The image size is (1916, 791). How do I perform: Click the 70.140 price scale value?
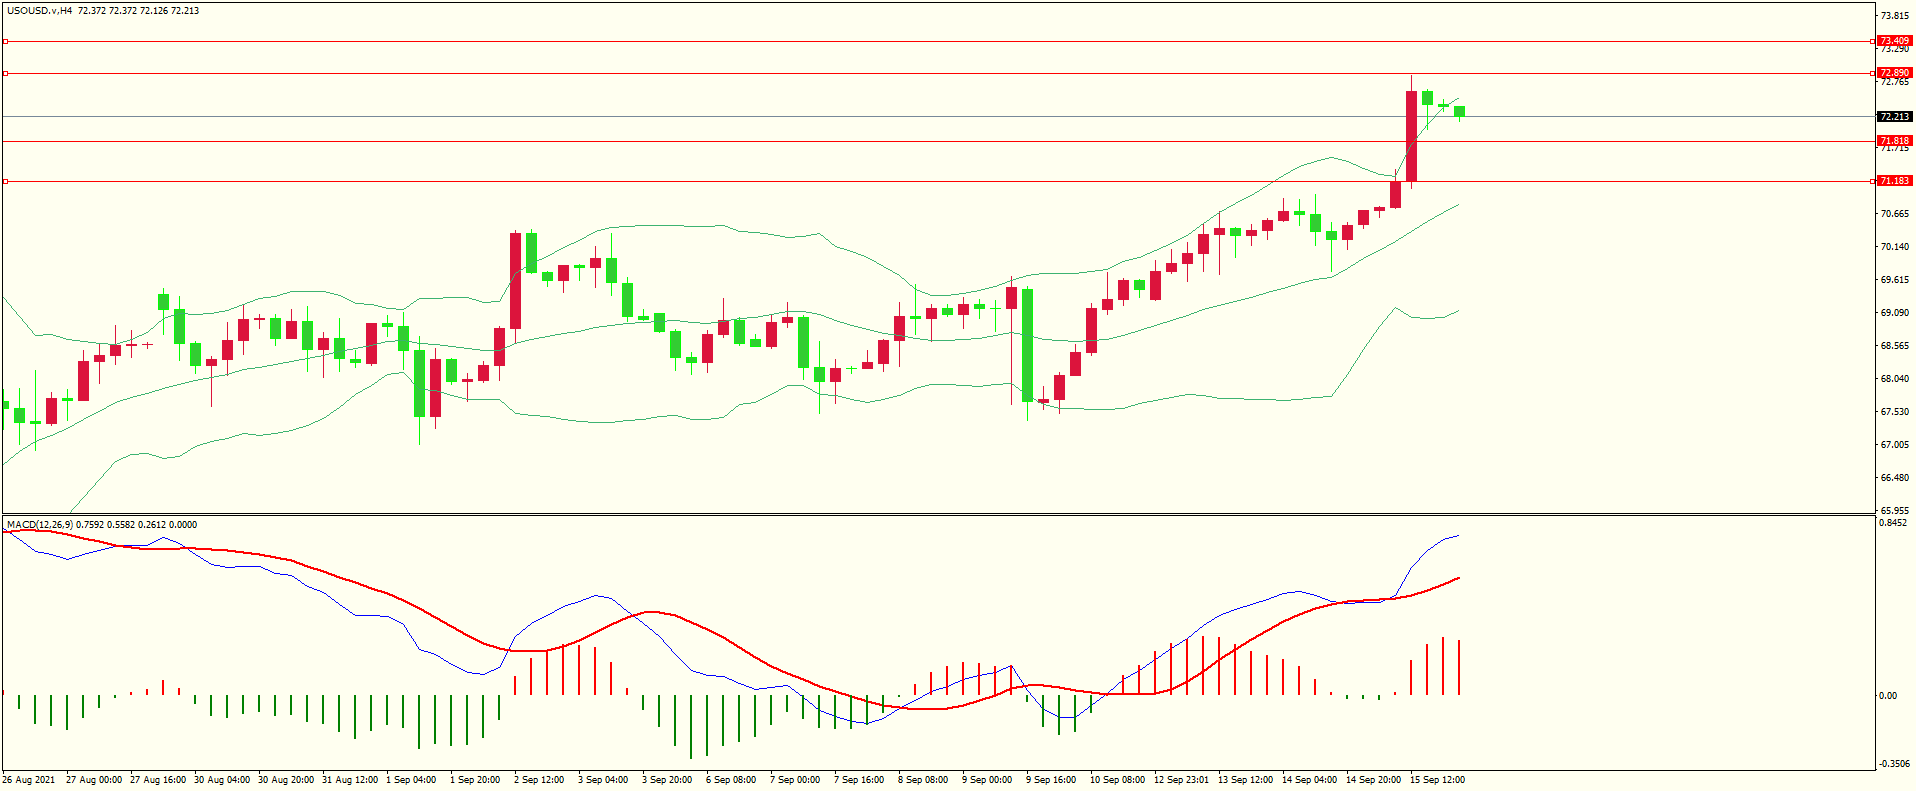[1895, 247]
